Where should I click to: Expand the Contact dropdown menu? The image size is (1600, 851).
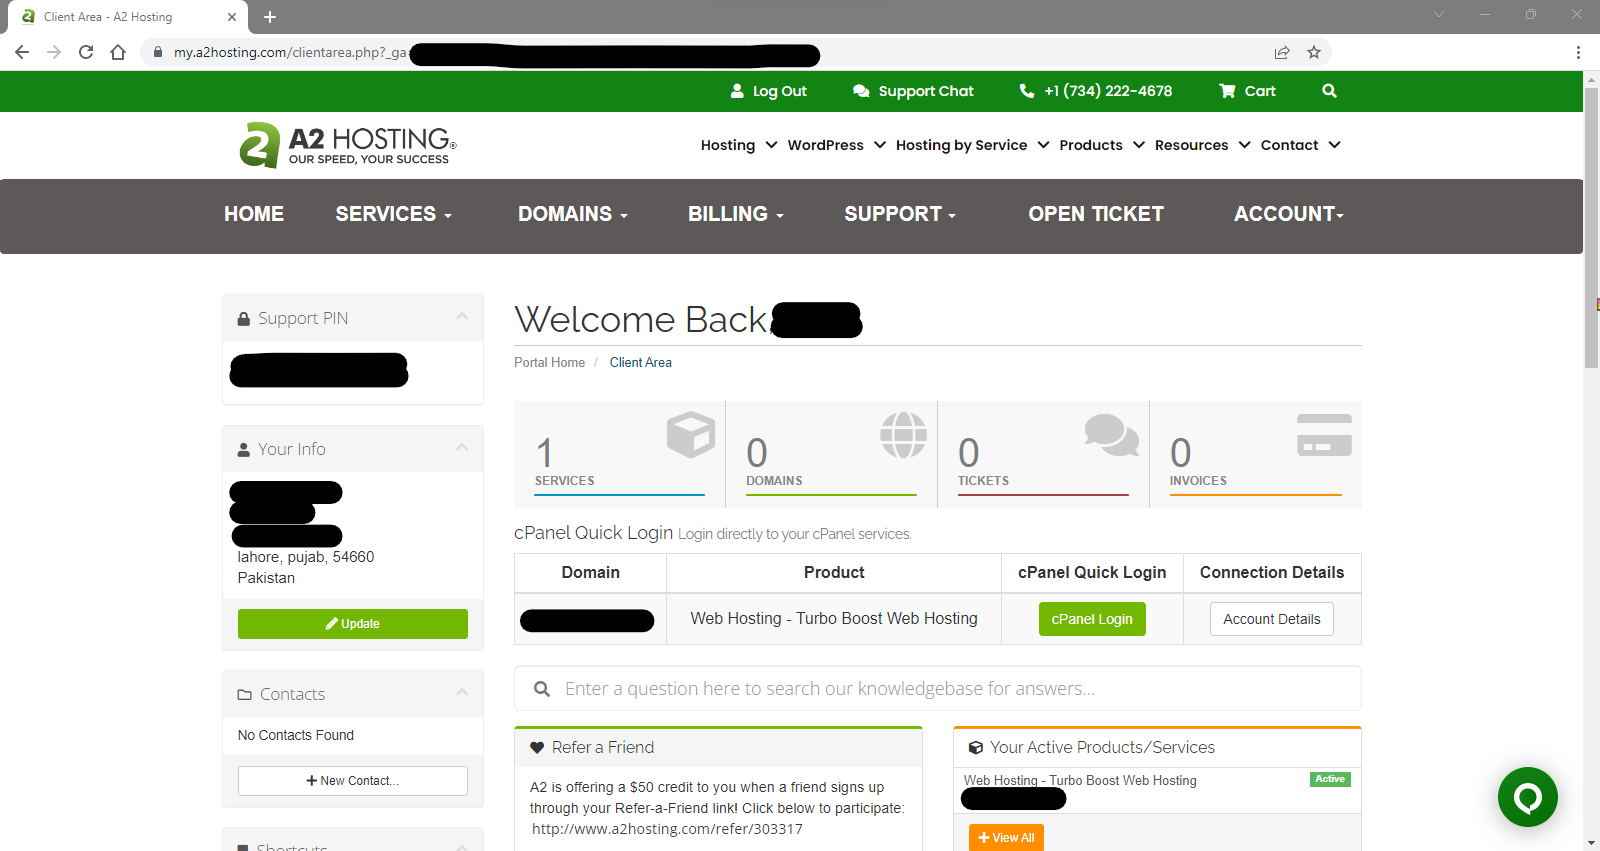(1301, 145)
